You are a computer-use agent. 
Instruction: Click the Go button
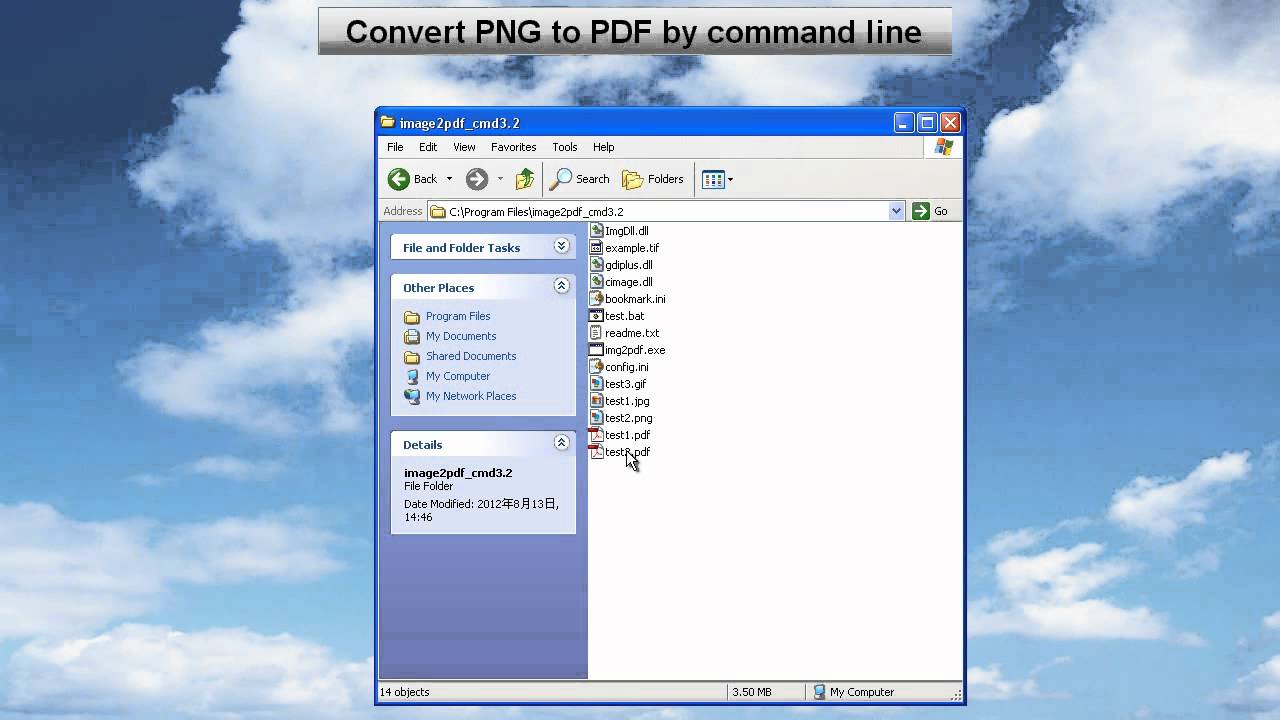930,211
